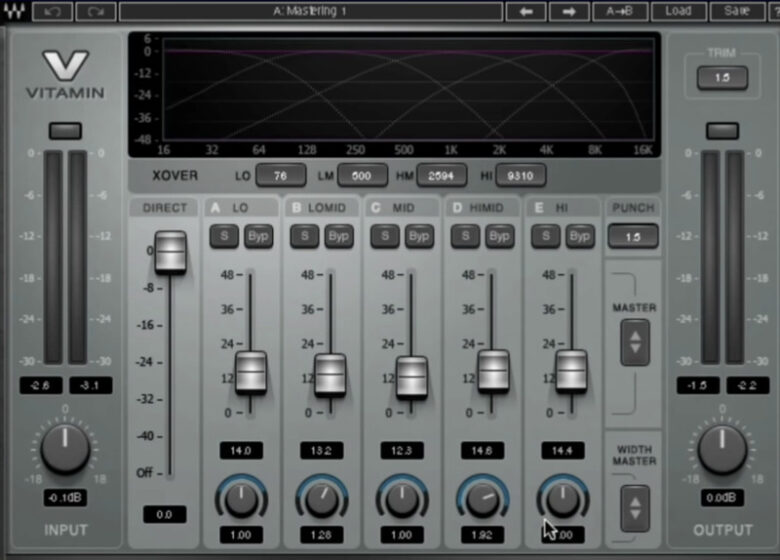Click the Input gain value -0.1dB
This screenshot has width=780, height=560.
(65, 497)
